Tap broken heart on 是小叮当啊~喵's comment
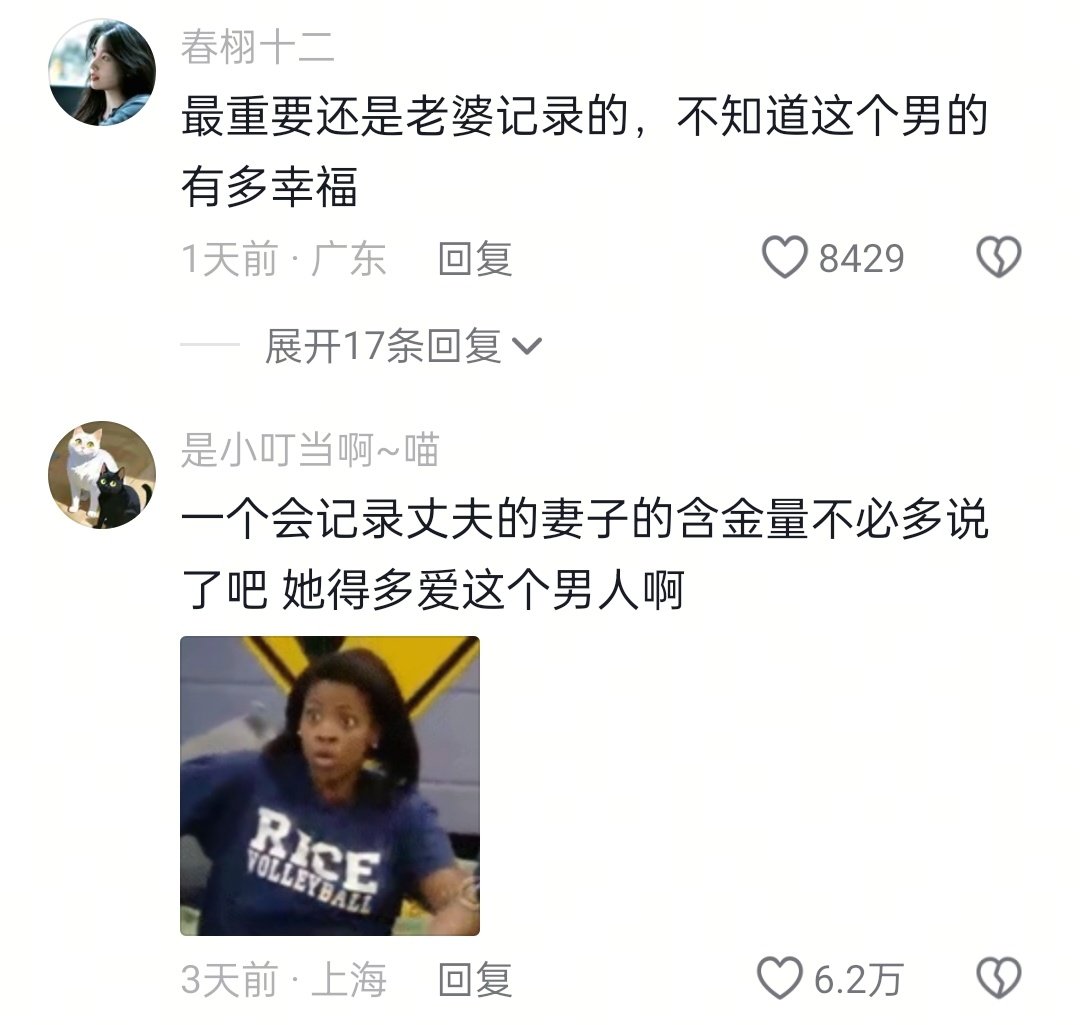This screenshot has height=1025, width=1080. pyautogui.click(x=999, y=978)
